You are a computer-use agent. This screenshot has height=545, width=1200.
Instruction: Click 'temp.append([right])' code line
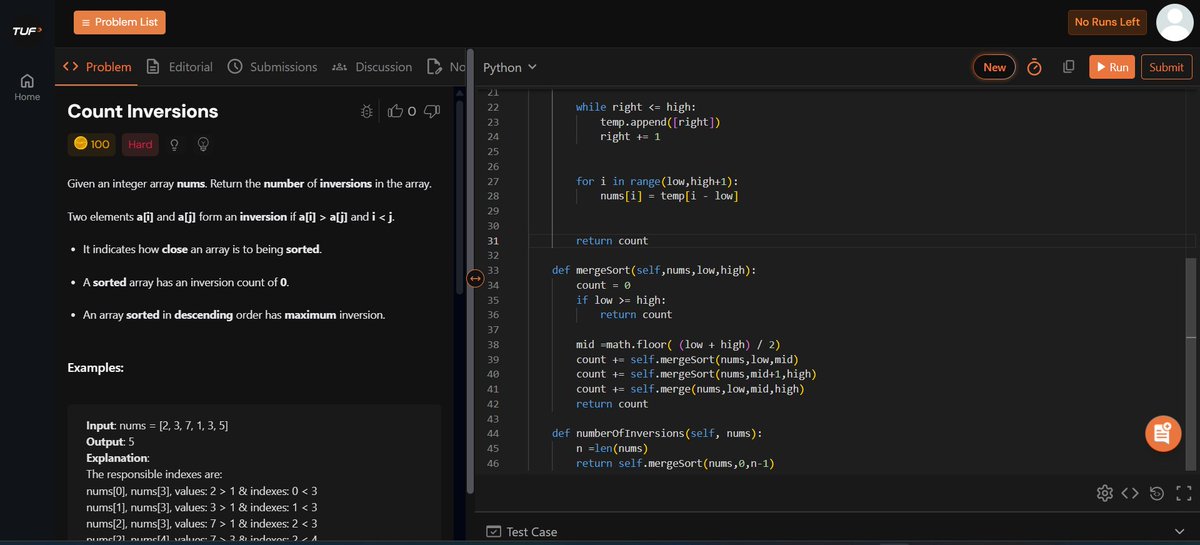660,123
